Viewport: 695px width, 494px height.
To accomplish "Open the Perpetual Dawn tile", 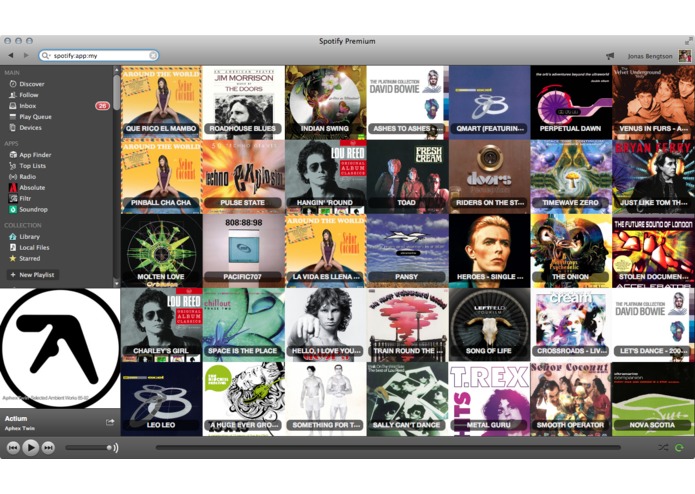I will click(x=571, y=103).
